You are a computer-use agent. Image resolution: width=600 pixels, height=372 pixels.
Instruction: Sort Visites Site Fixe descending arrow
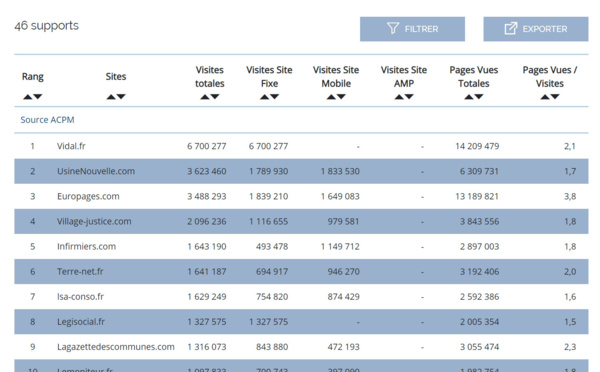coord(275,97)
